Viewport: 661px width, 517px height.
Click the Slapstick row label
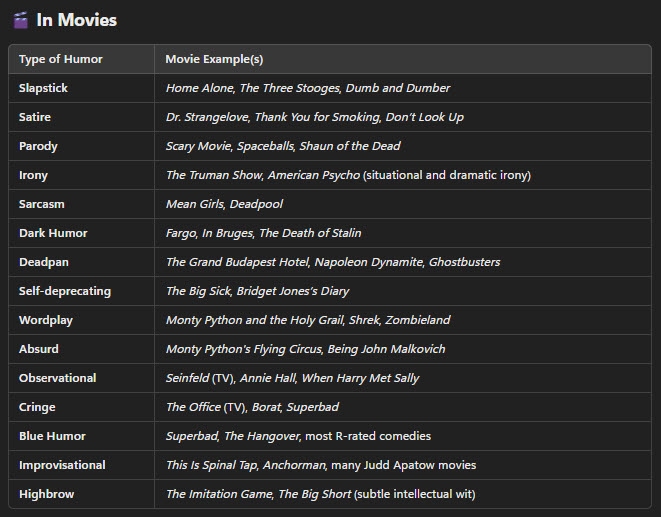click(43, 88)
